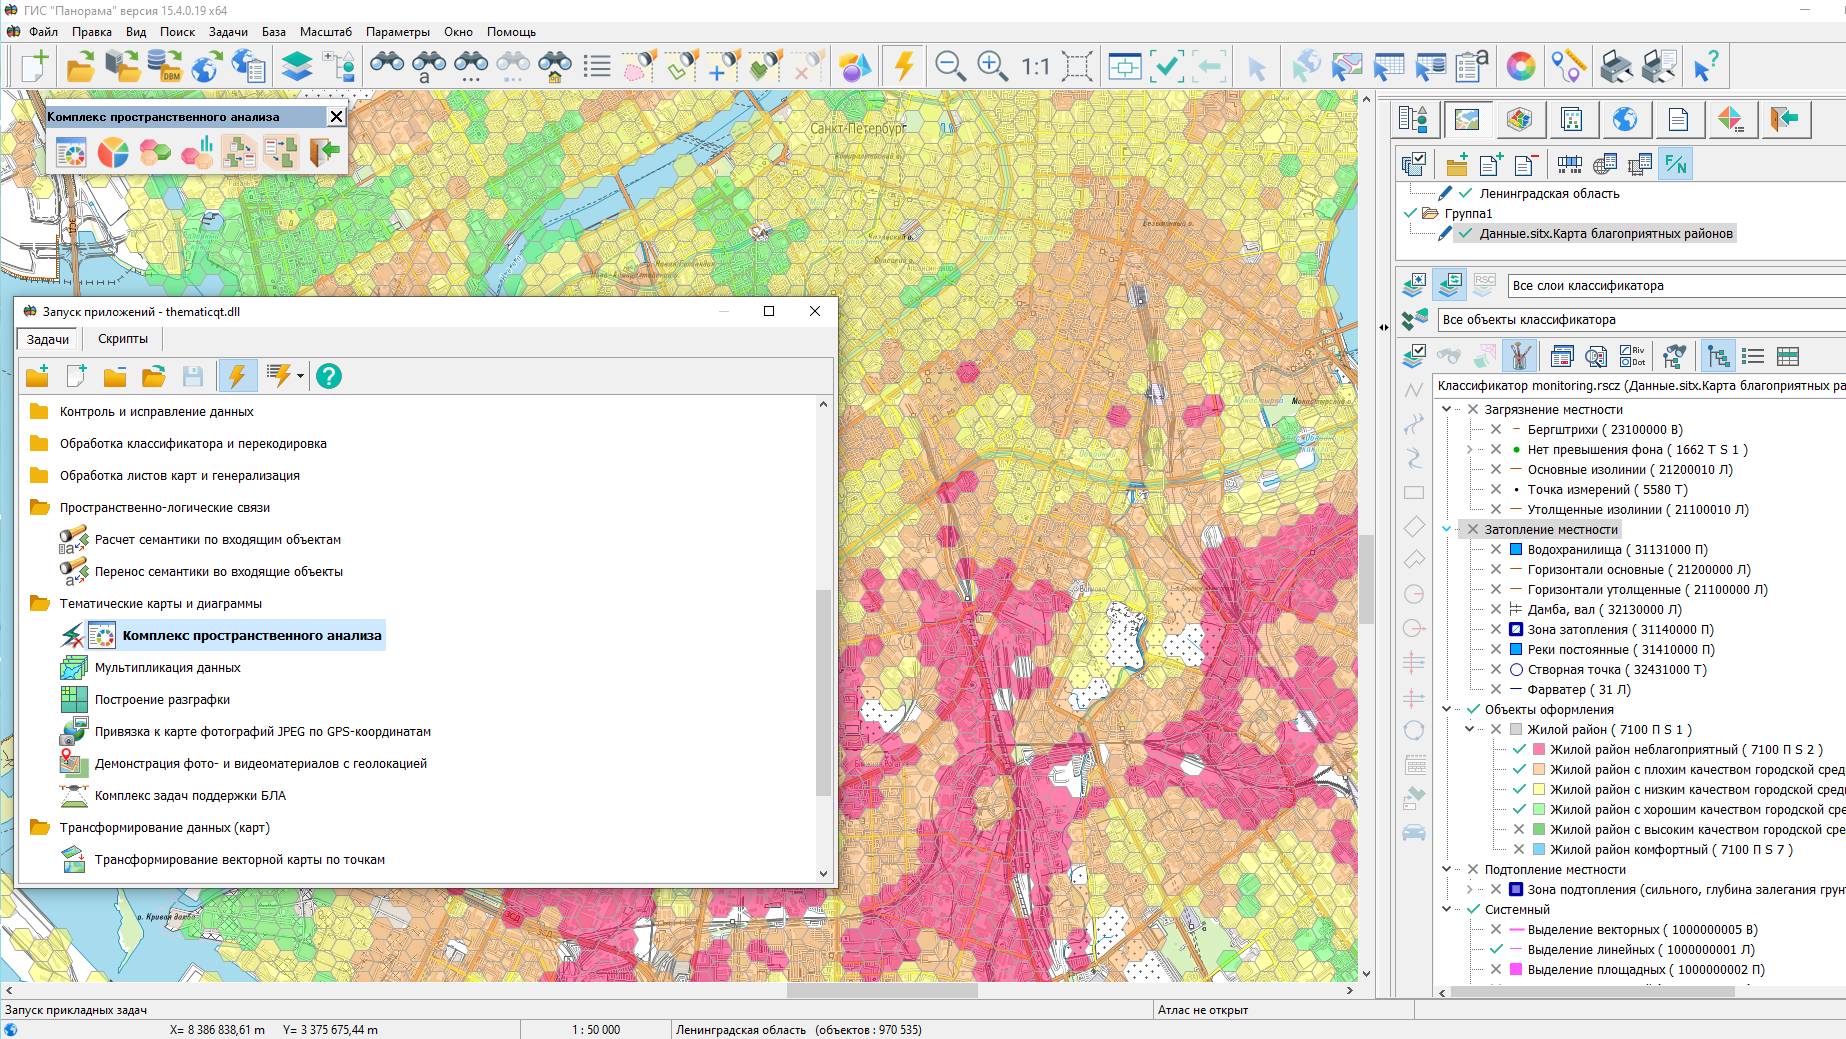Open the Масштаб menu
The height and width of the screenshot is (1039, 1846).
coord(326,32)
